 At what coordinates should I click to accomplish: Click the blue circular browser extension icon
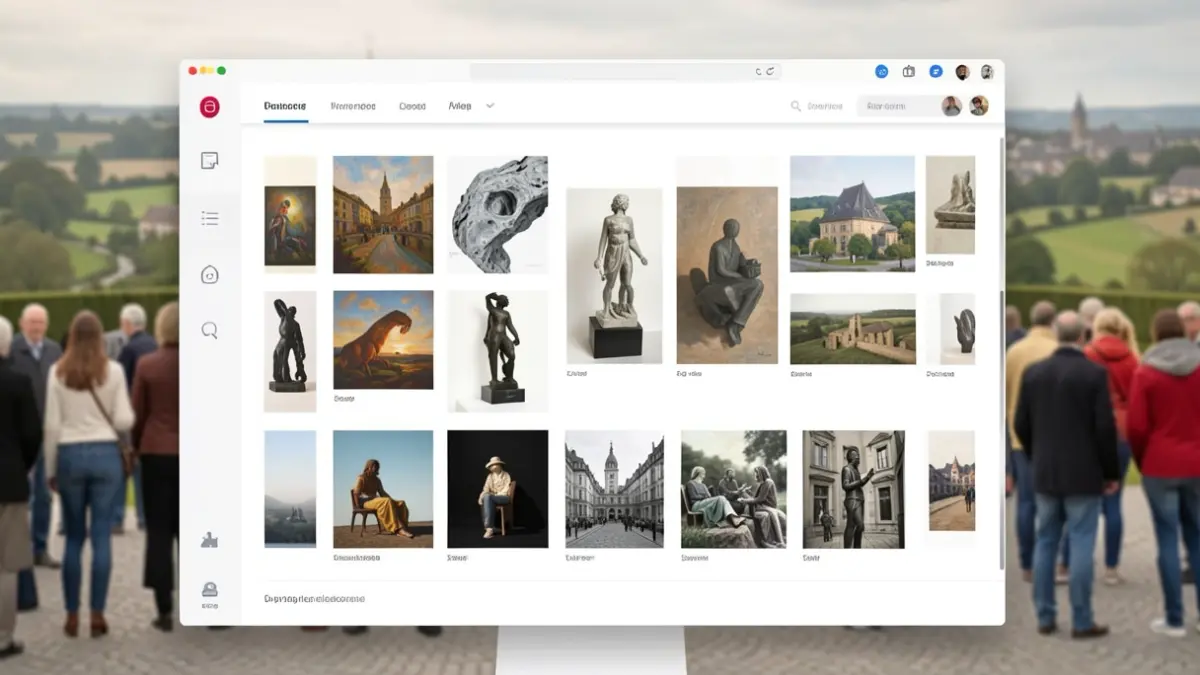click(882, 71)
